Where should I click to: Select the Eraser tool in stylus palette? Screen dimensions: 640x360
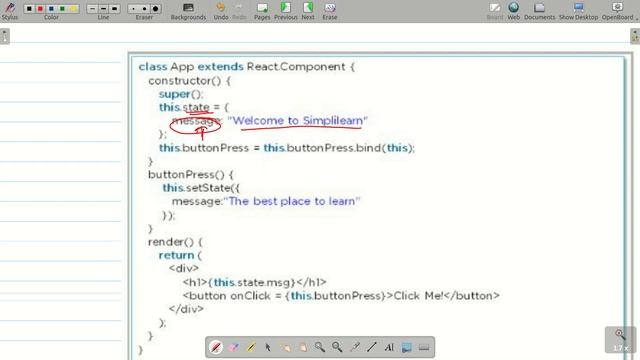(x=233, y=347)
